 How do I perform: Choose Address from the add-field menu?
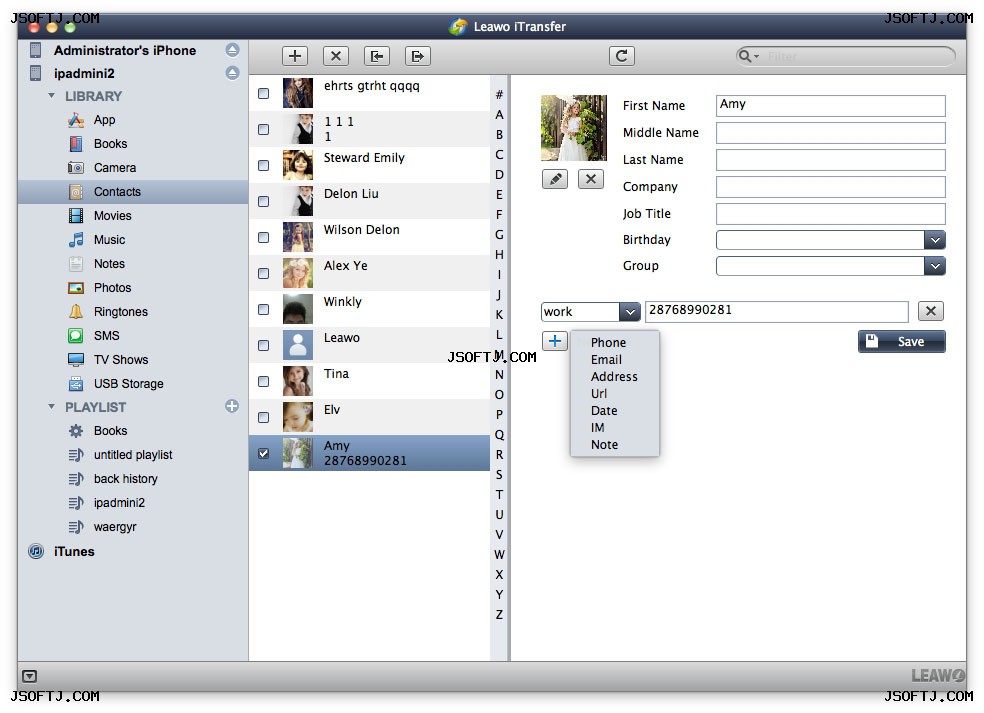[614, 377]
